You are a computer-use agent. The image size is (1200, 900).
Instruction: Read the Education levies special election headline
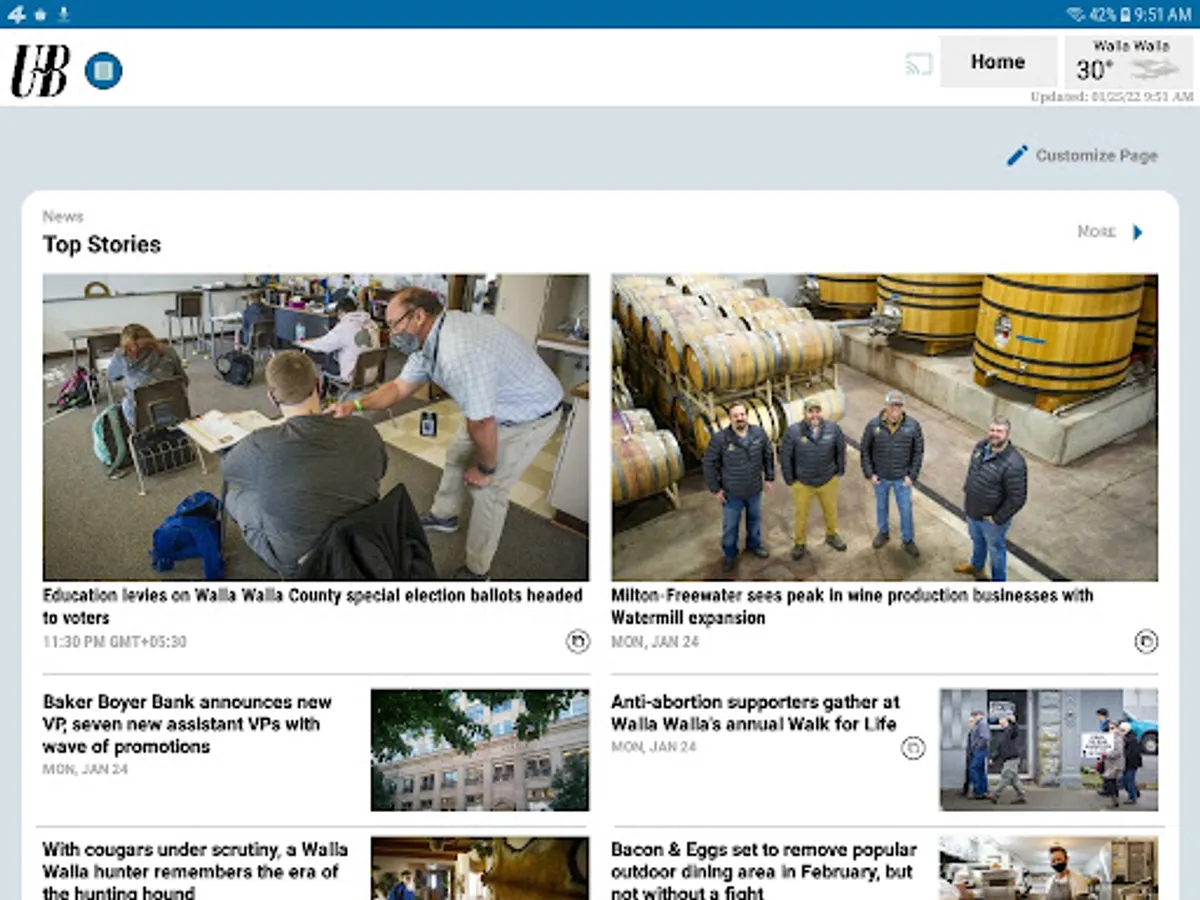click(x=313, y=606)
